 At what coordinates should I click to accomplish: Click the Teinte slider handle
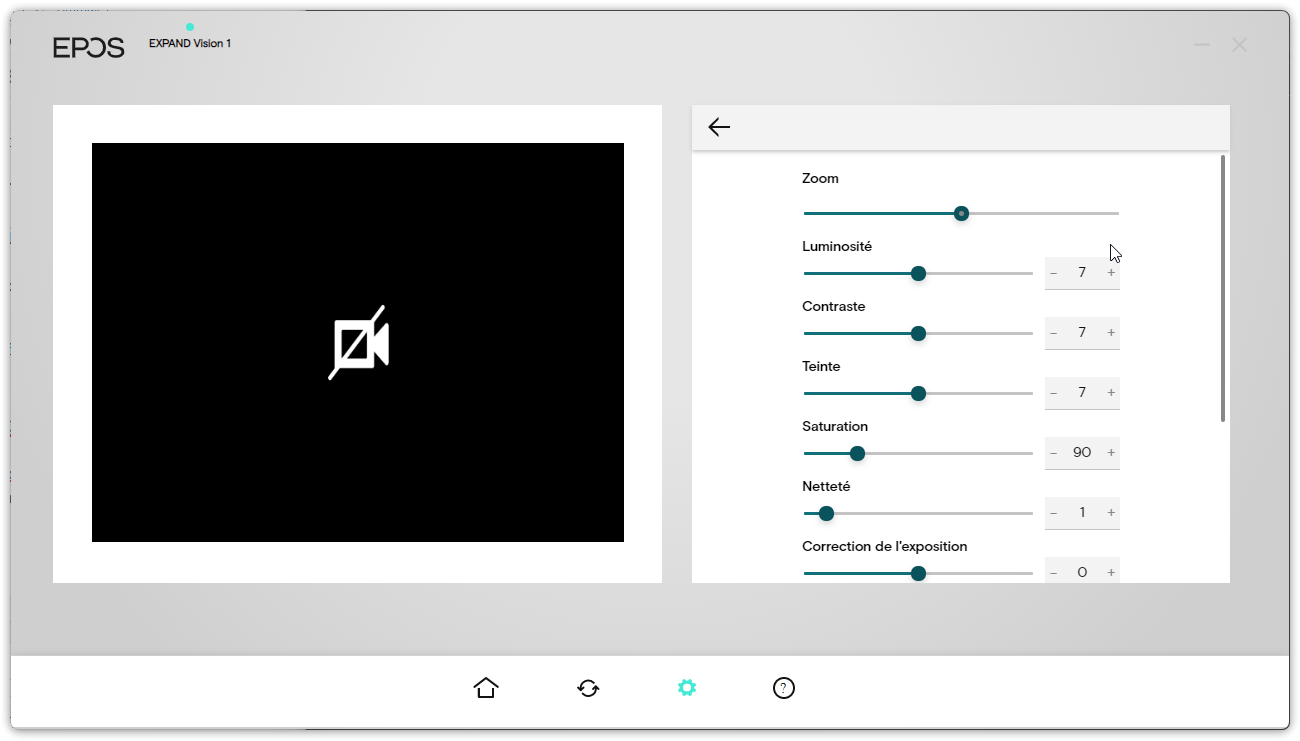tap(918, 393)
